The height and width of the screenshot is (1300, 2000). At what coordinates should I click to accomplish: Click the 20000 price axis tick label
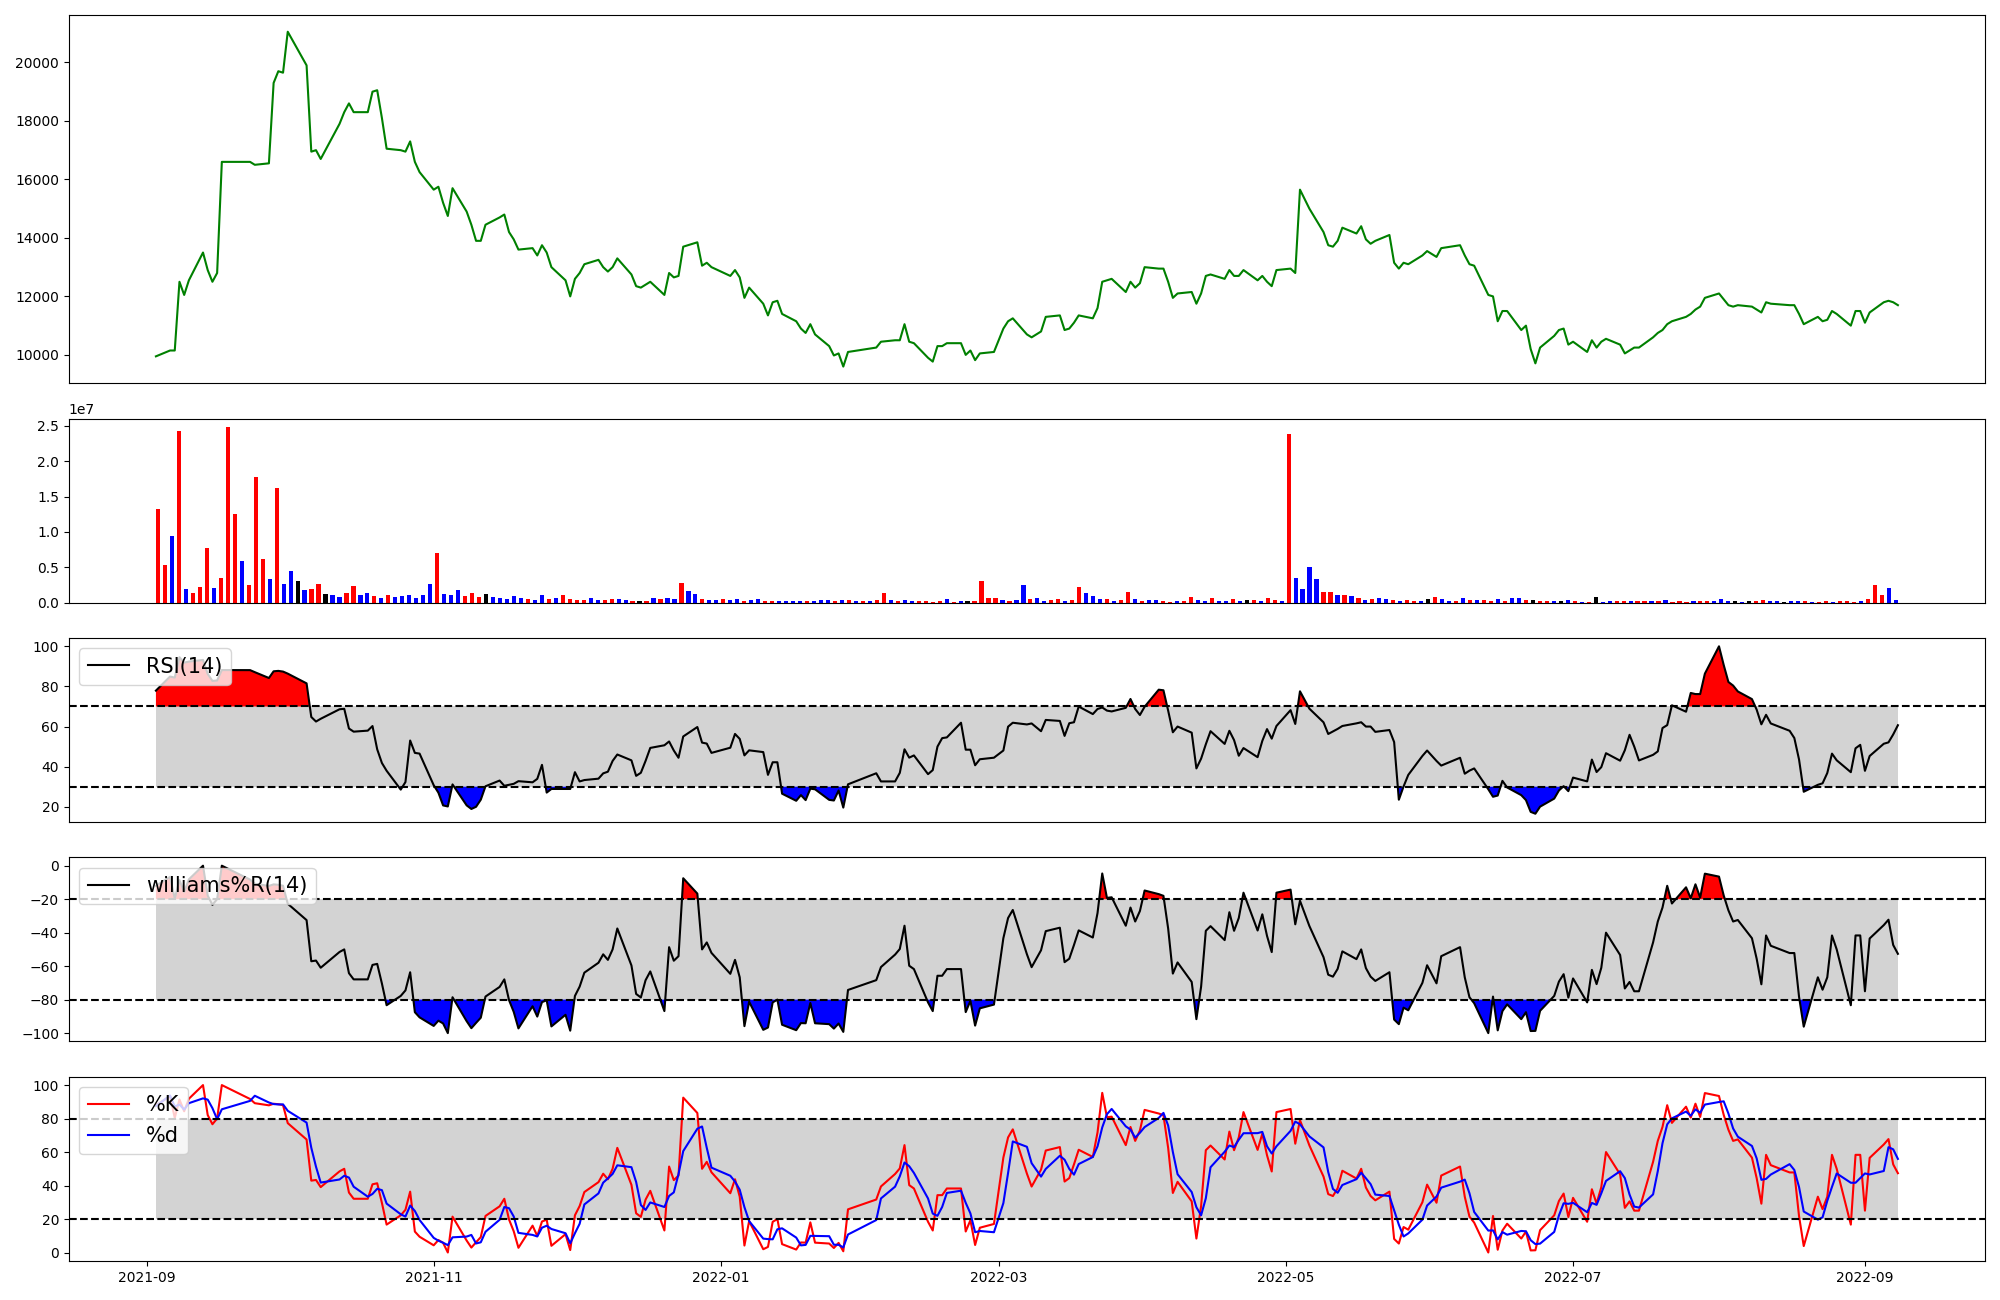tap(36, 63)
